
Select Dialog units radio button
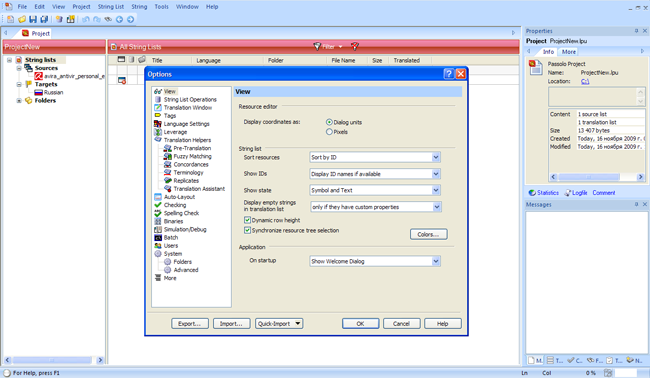click(x=329, y=122)
